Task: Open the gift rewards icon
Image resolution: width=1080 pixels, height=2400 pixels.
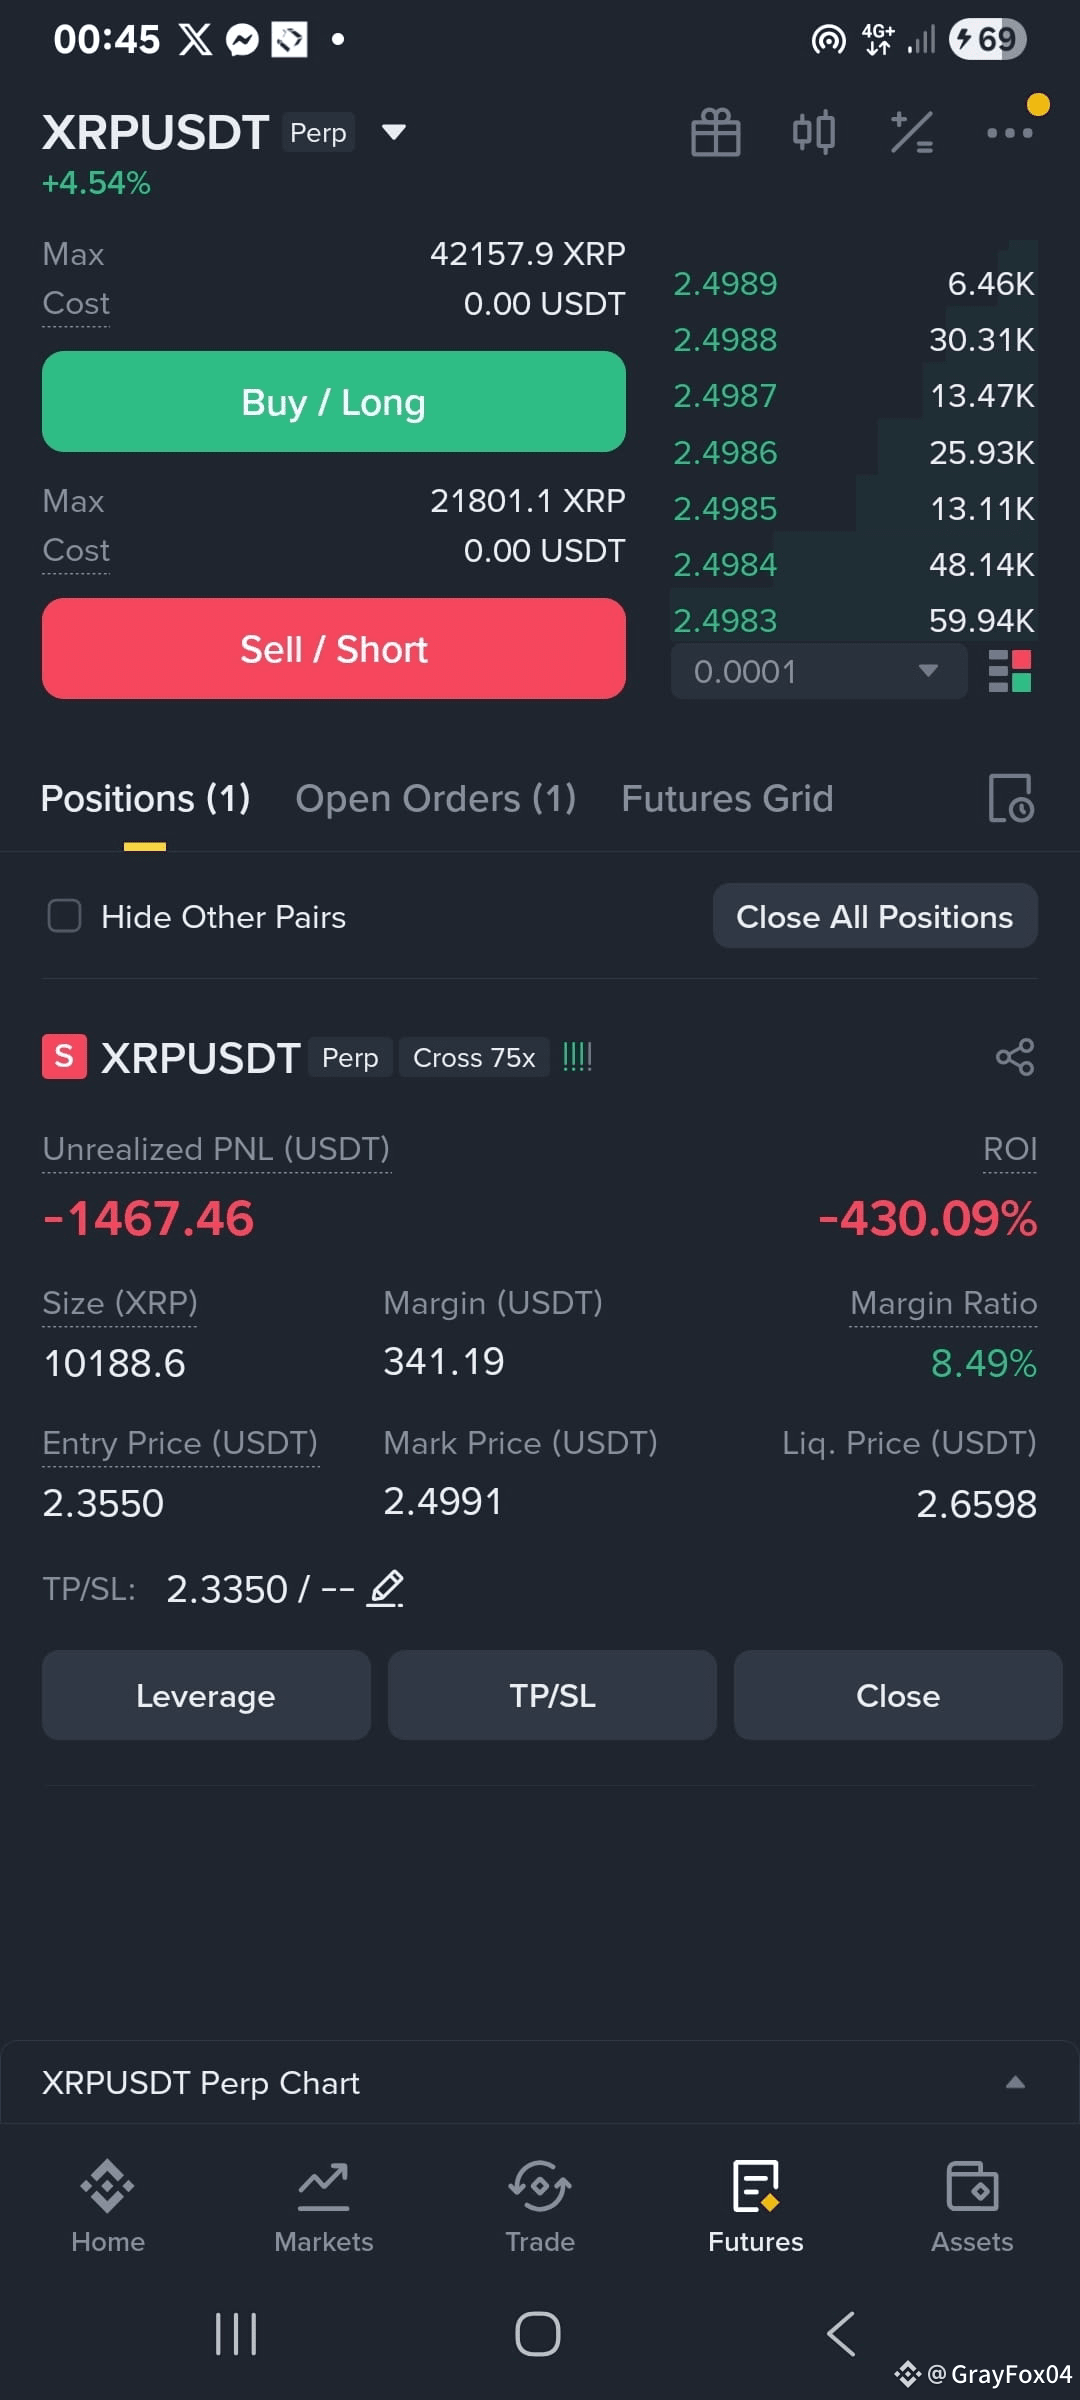Action: pyautogui.click(x=716, y=132)
